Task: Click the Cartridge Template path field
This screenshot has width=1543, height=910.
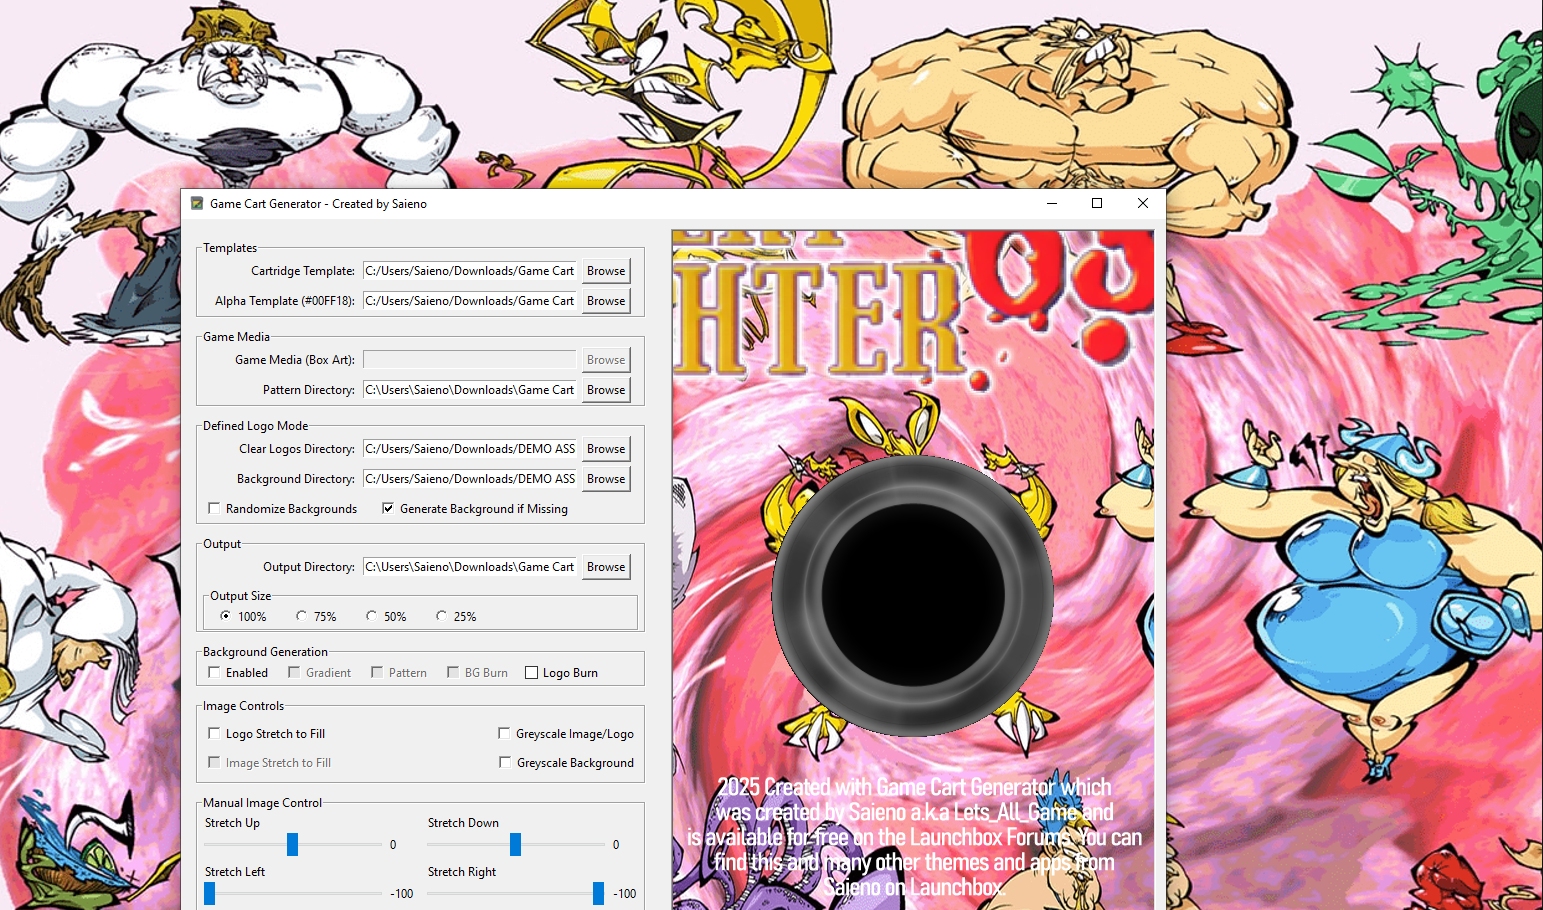Action: pyautogui.click(x=470, y=271)
